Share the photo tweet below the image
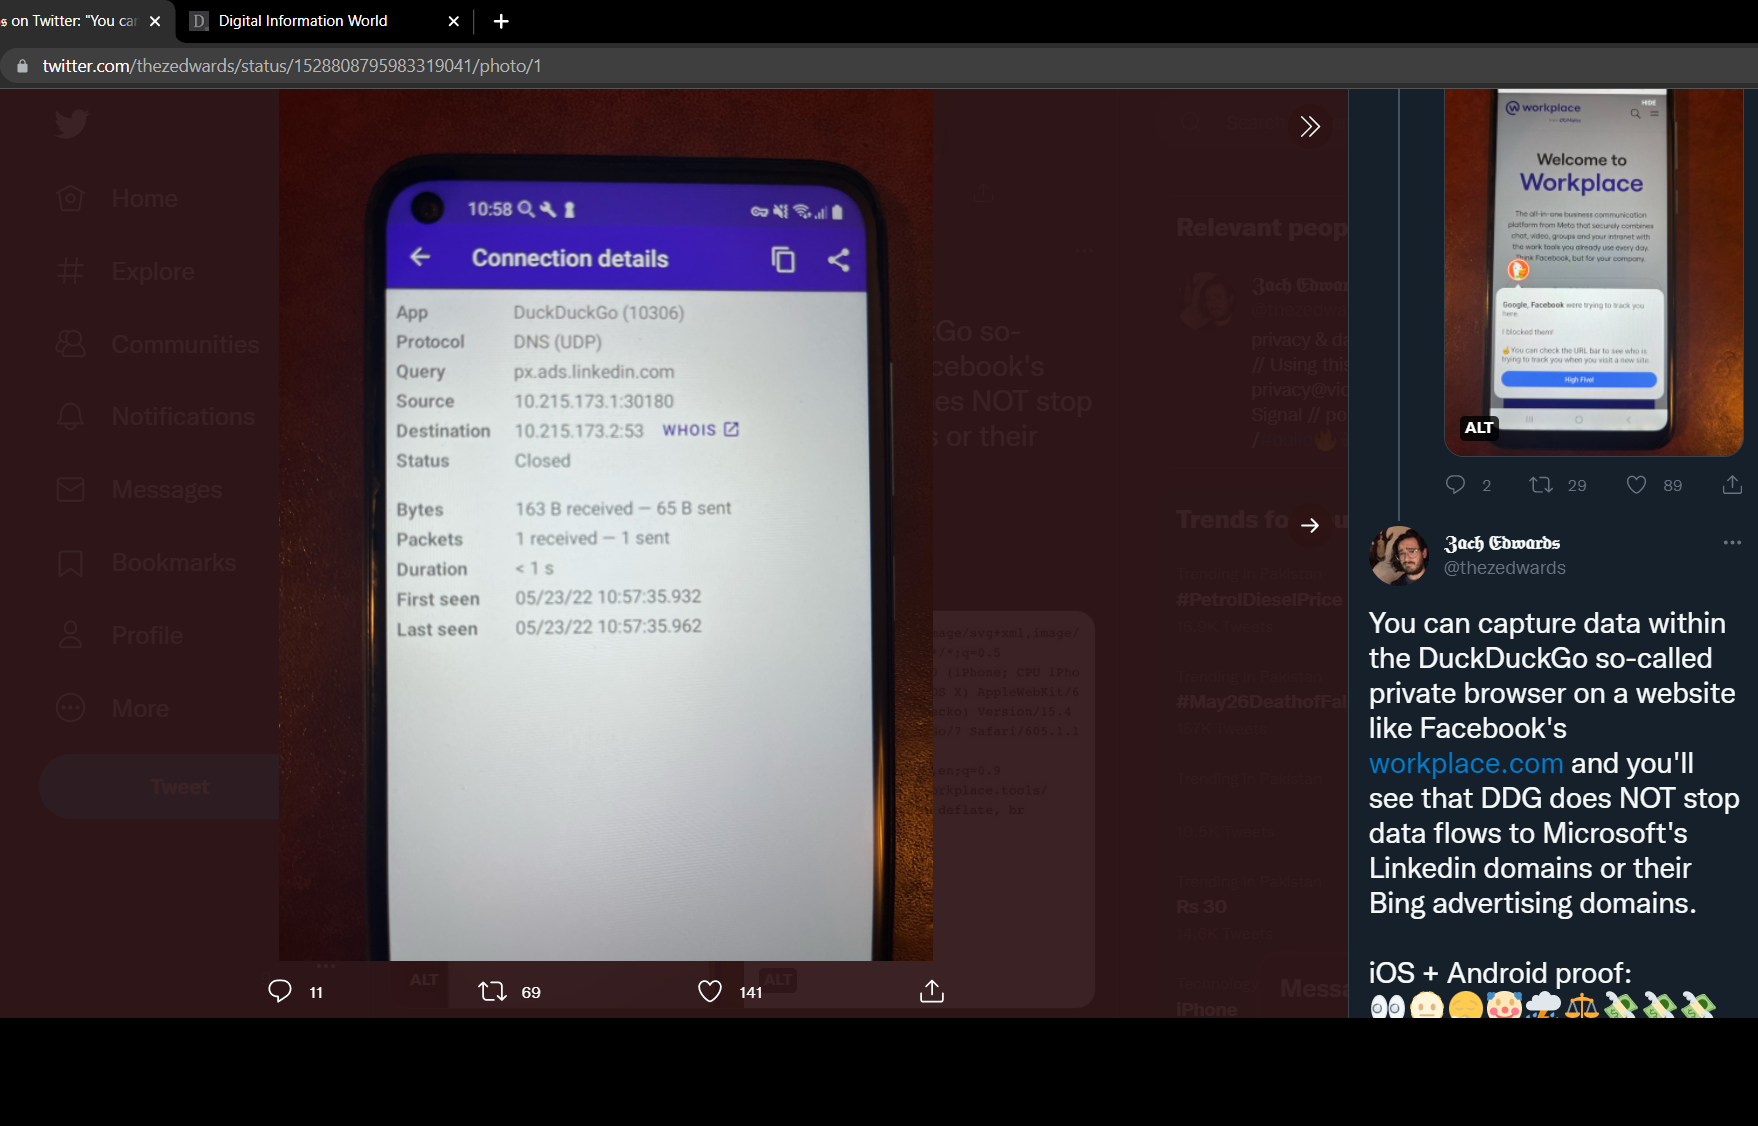This screenshot has height=1126, width=1758. tap(931, 991)
